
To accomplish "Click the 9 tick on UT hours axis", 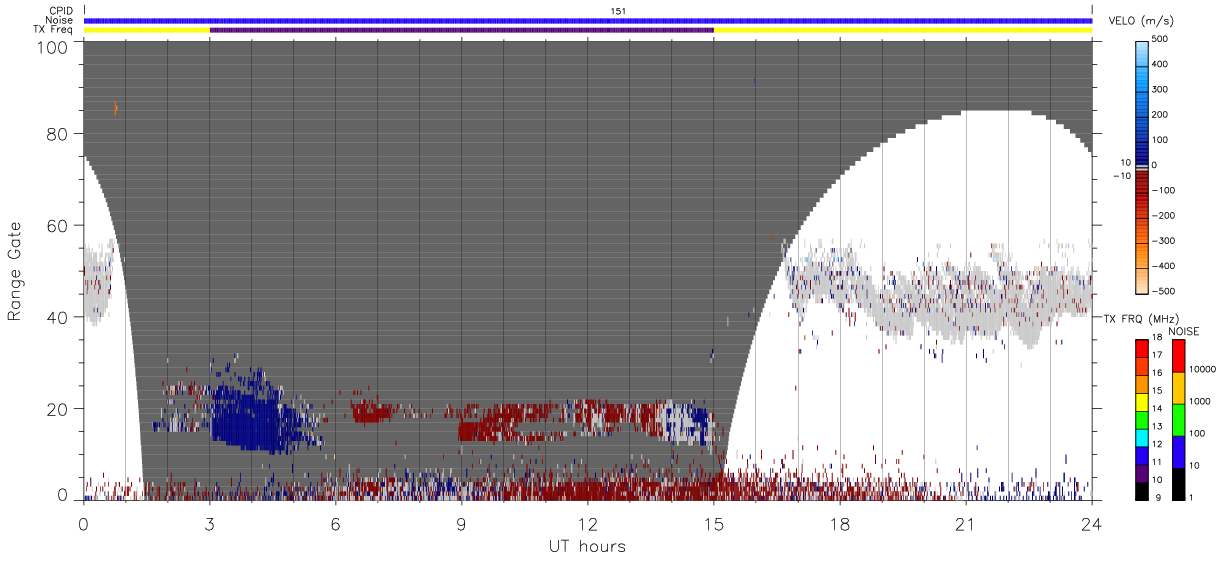I will point(461,523).
